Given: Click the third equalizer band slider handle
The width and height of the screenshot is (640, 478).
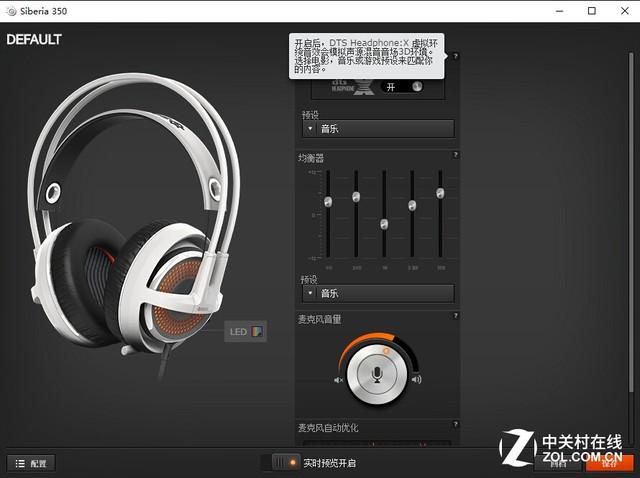Looking at the screenshot, I should click(384, 224).
